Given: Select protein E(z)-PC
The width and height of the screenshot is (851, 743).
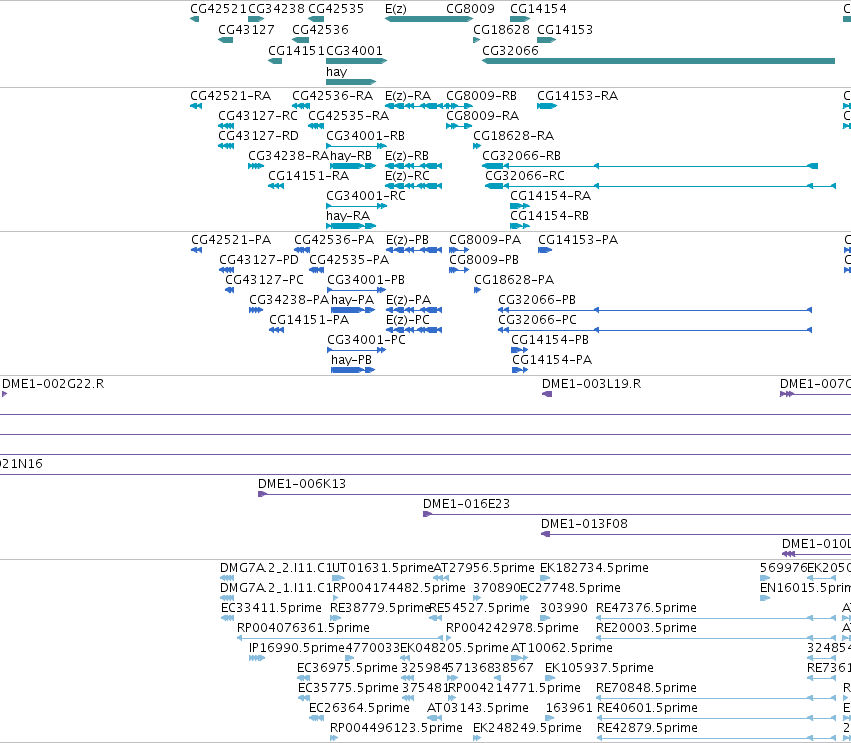Looking at the screenshot, I should (x=408, y=320).
